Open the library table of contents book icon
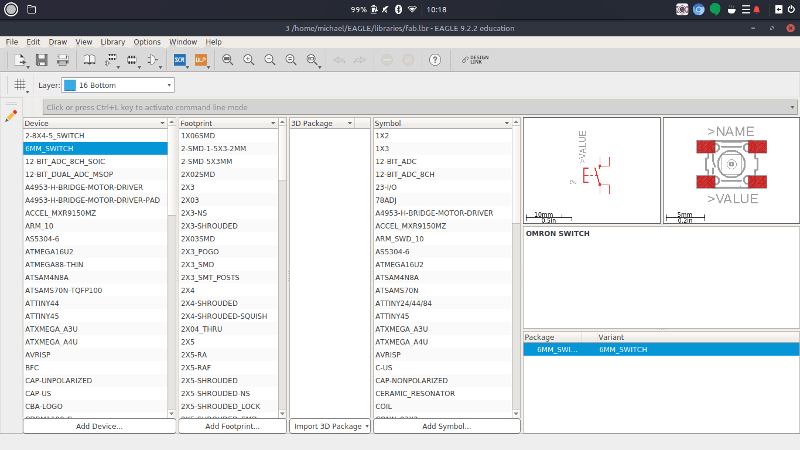 [89, 60]
